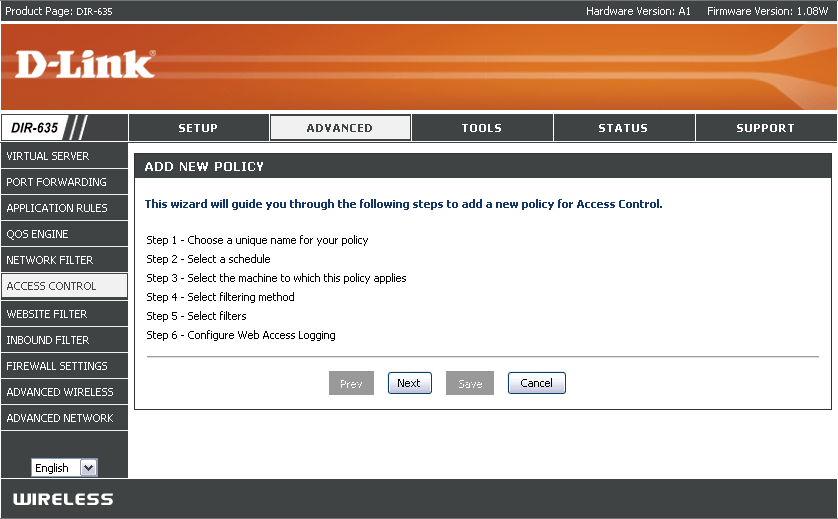Go to the SUPPORT tab
838x519 pixels.
click(x=765, y=128)
